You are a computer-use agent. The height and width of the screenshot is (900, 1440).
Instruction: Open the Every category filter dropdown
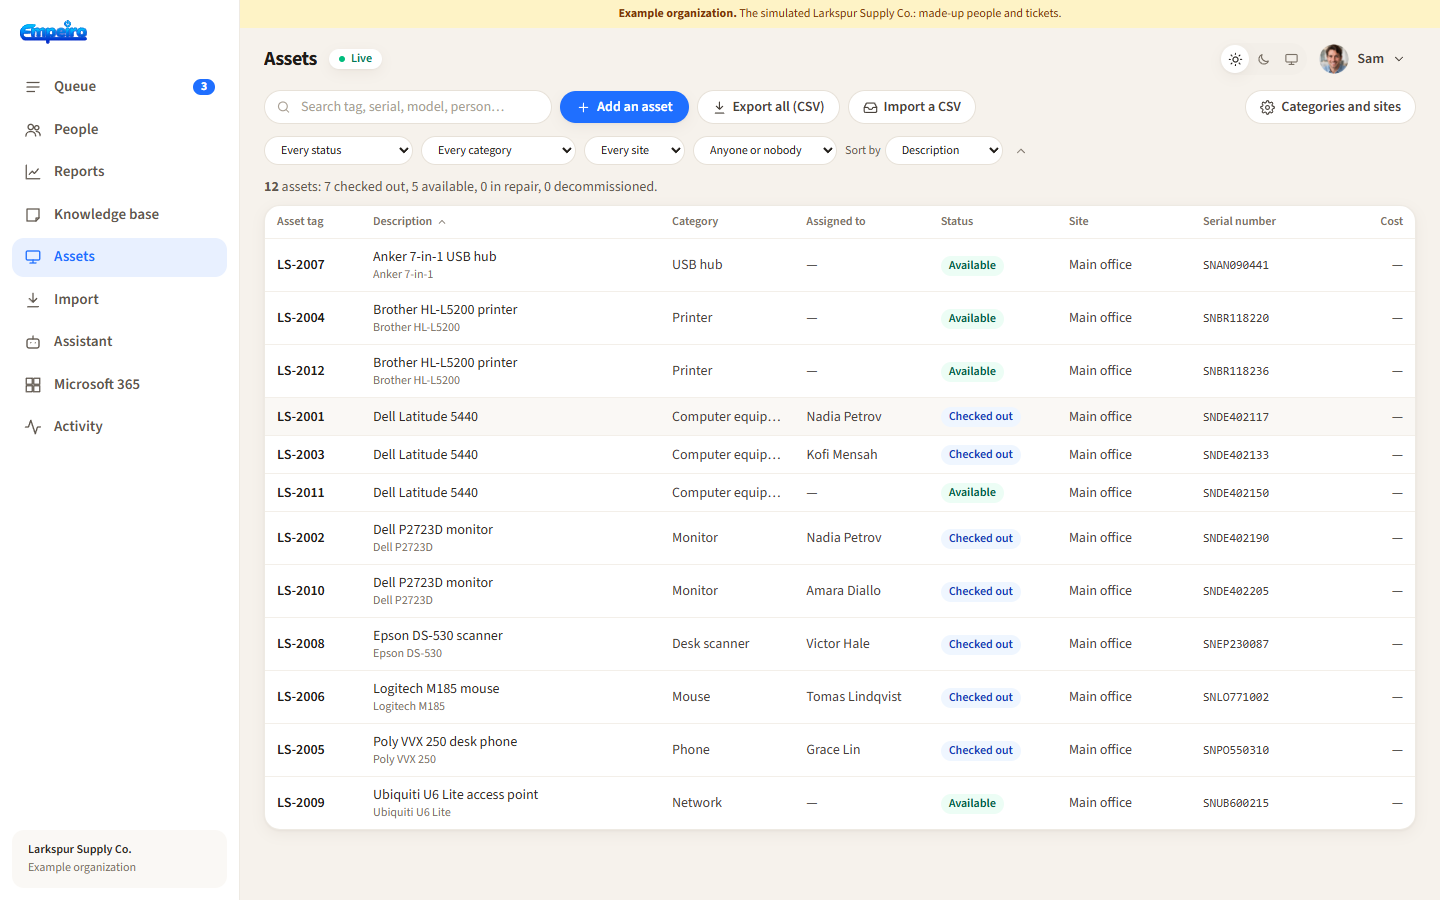coord(499,151)
